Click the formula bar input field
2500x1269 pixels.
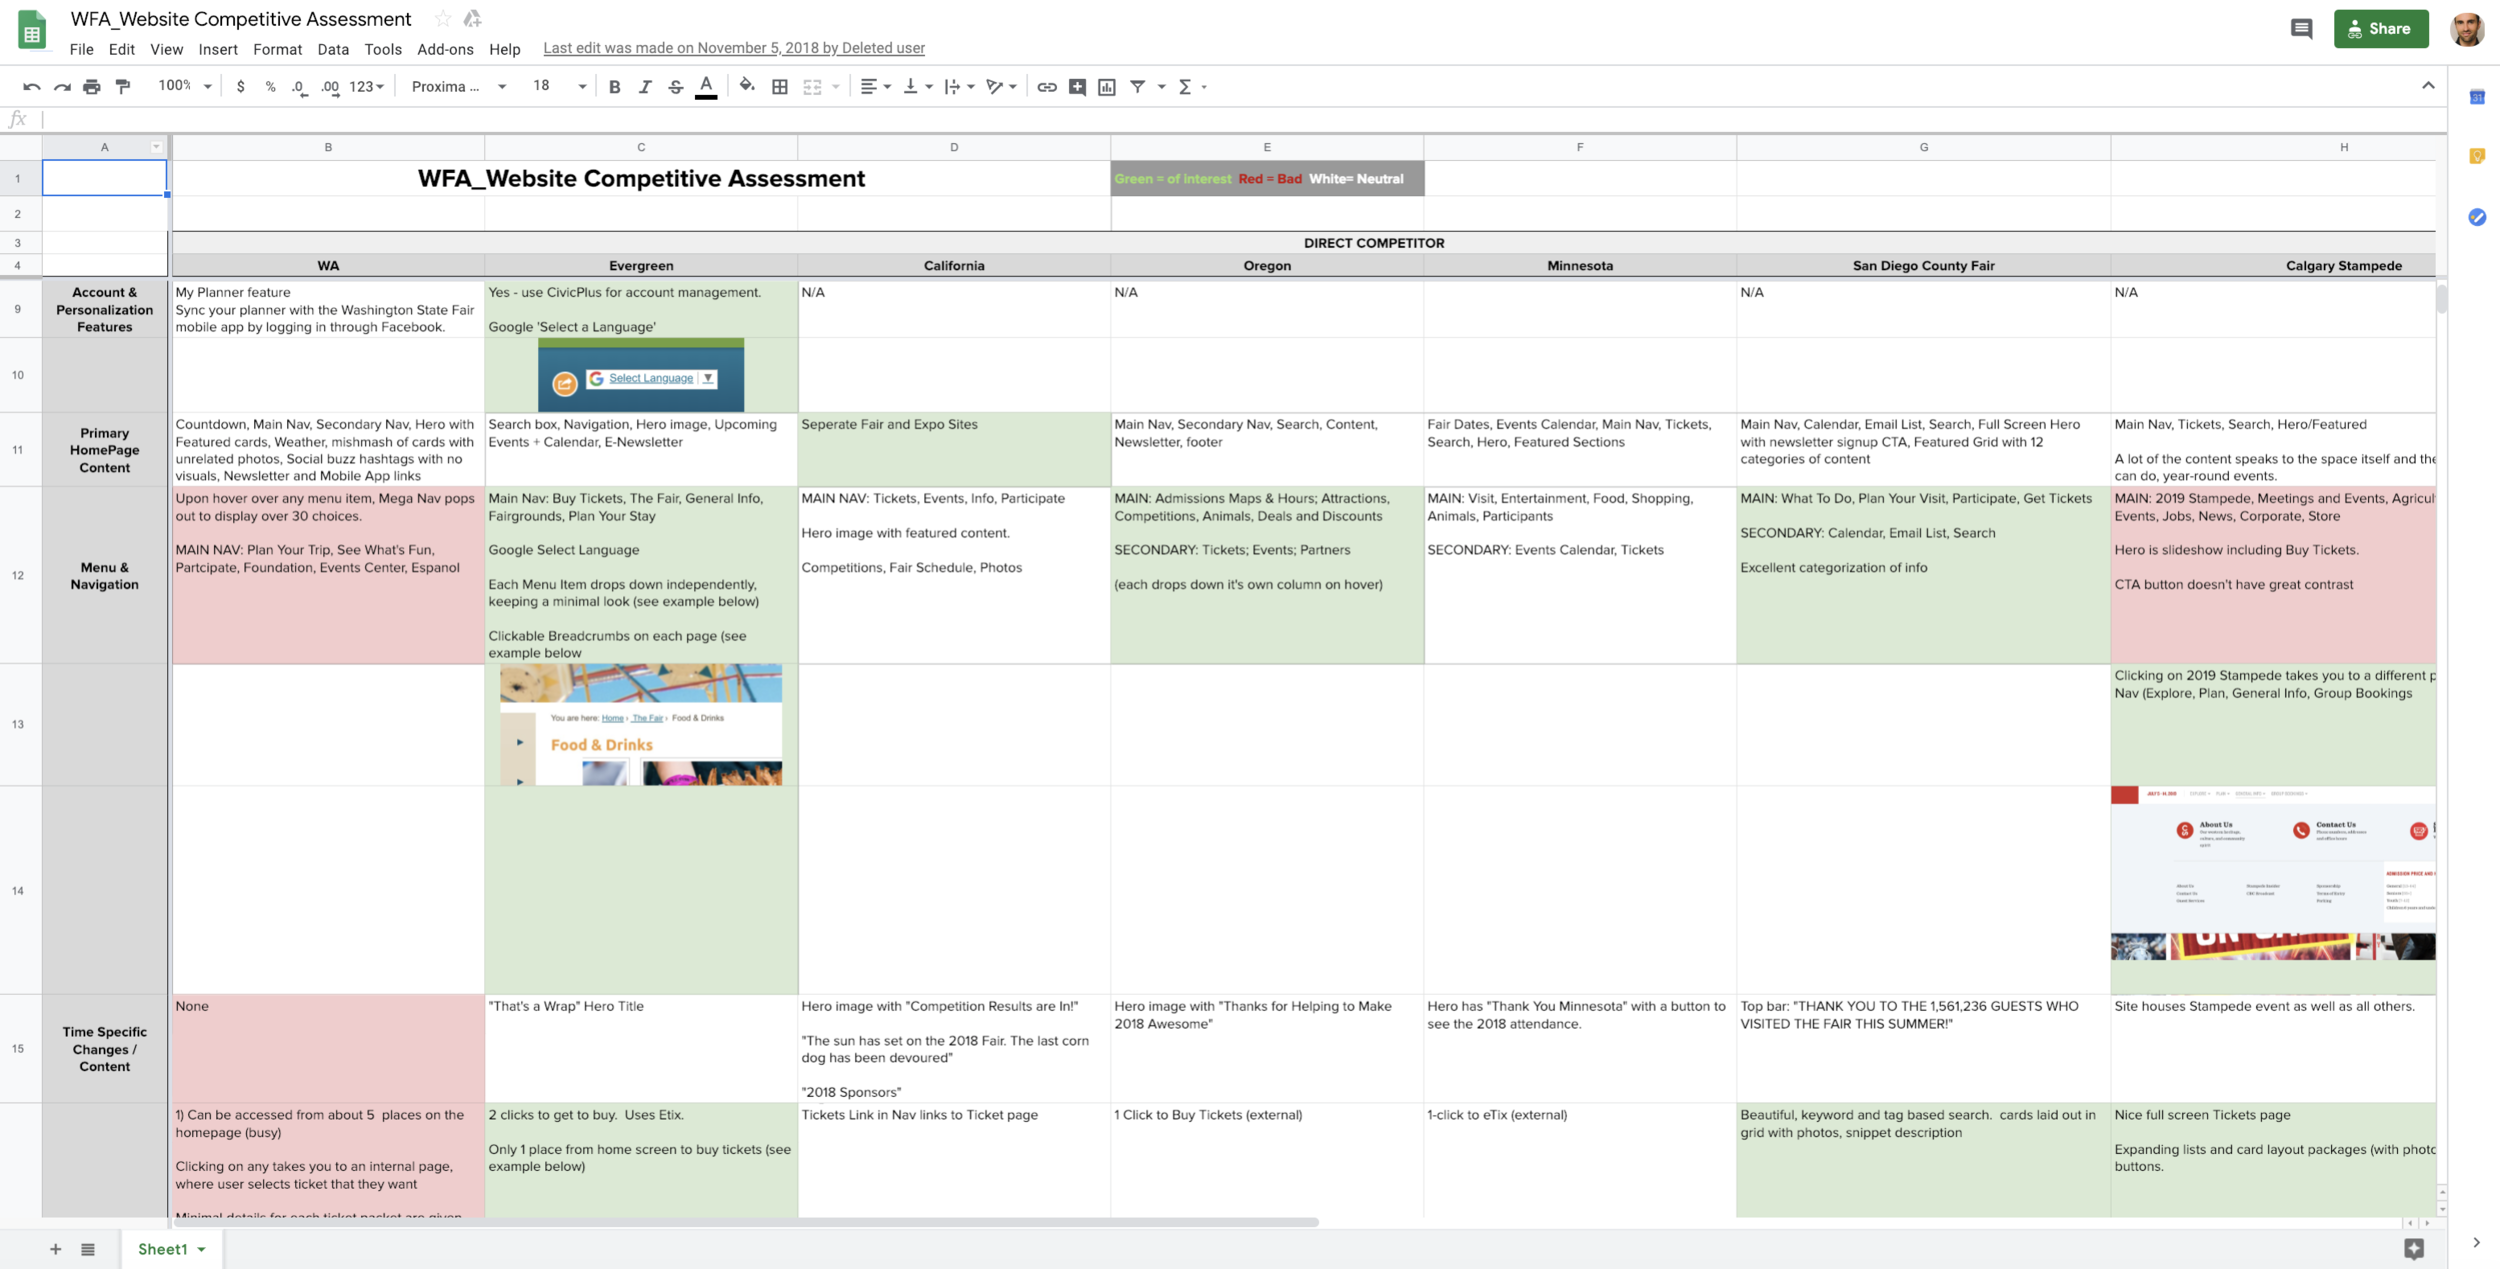tap(1200, 120)
